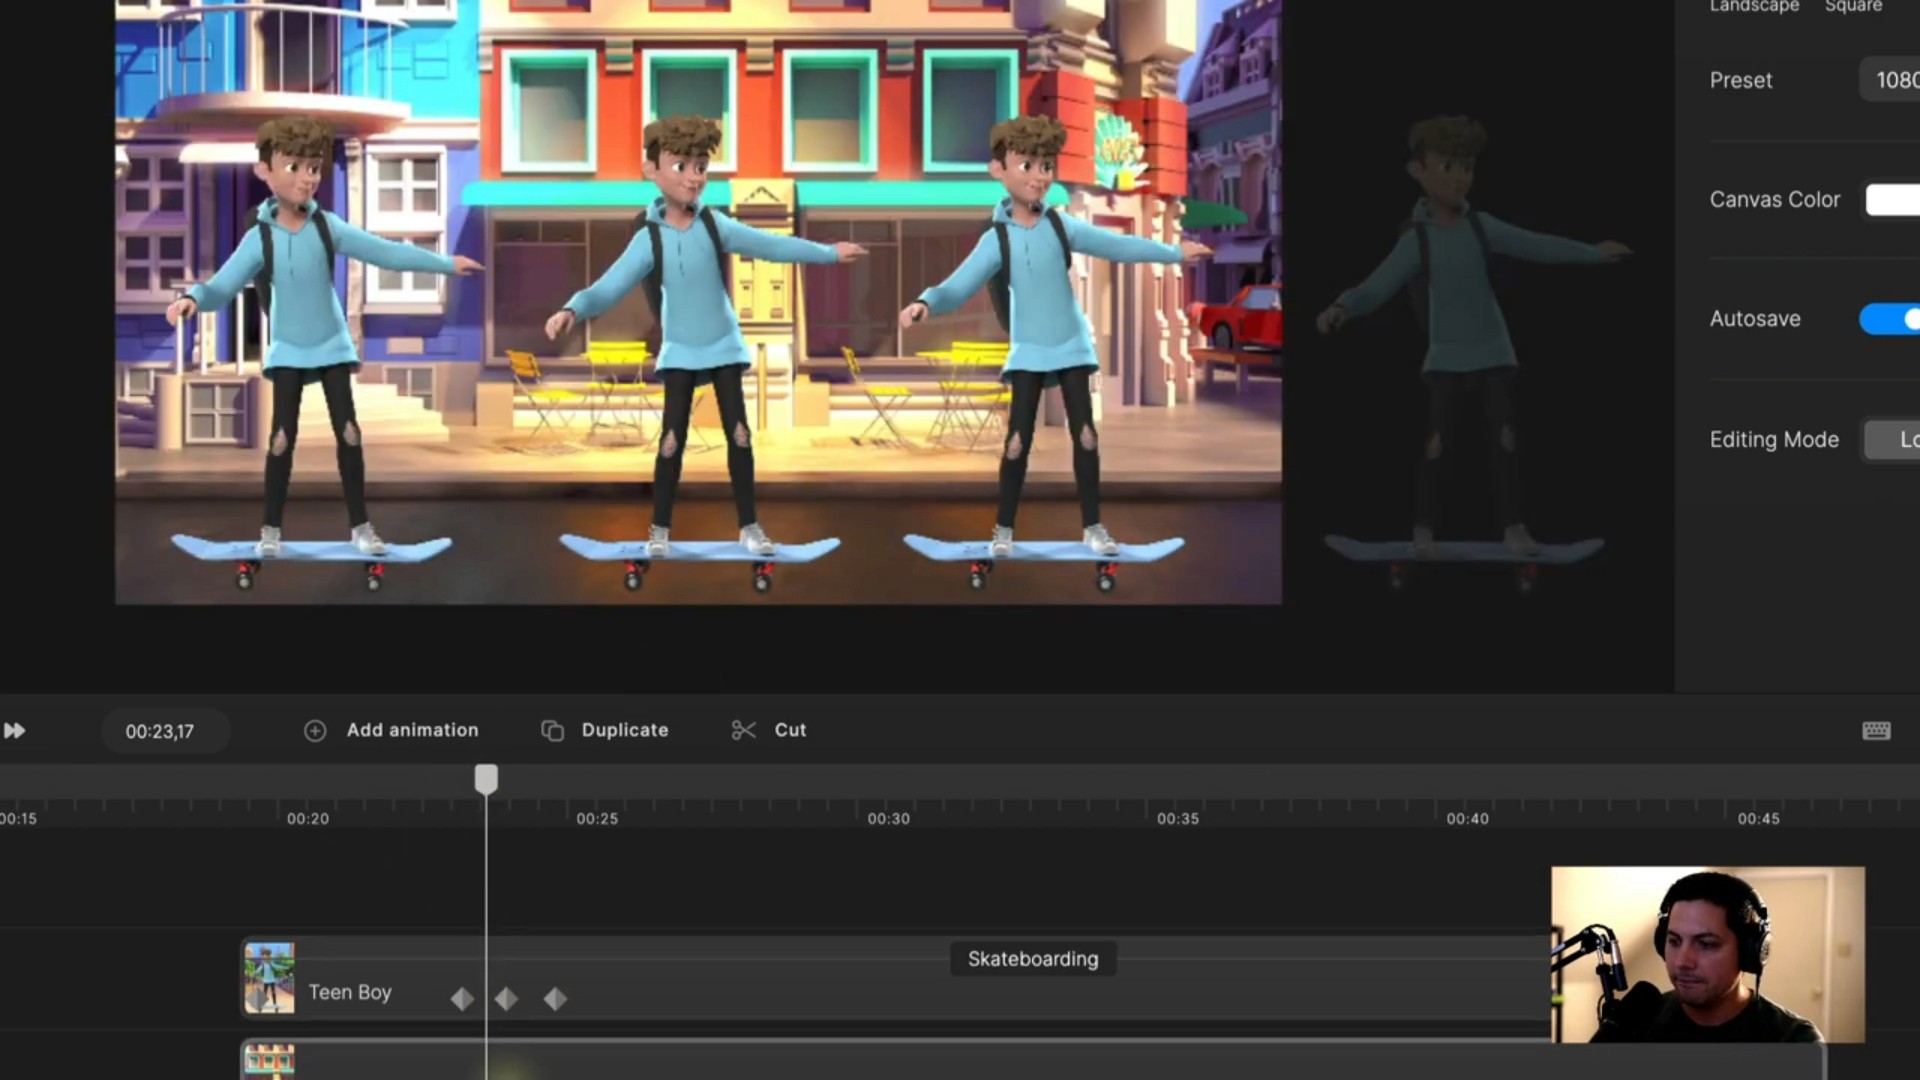
Task: Open the Editing Mode dropdown
Action: click(1892, 440)
